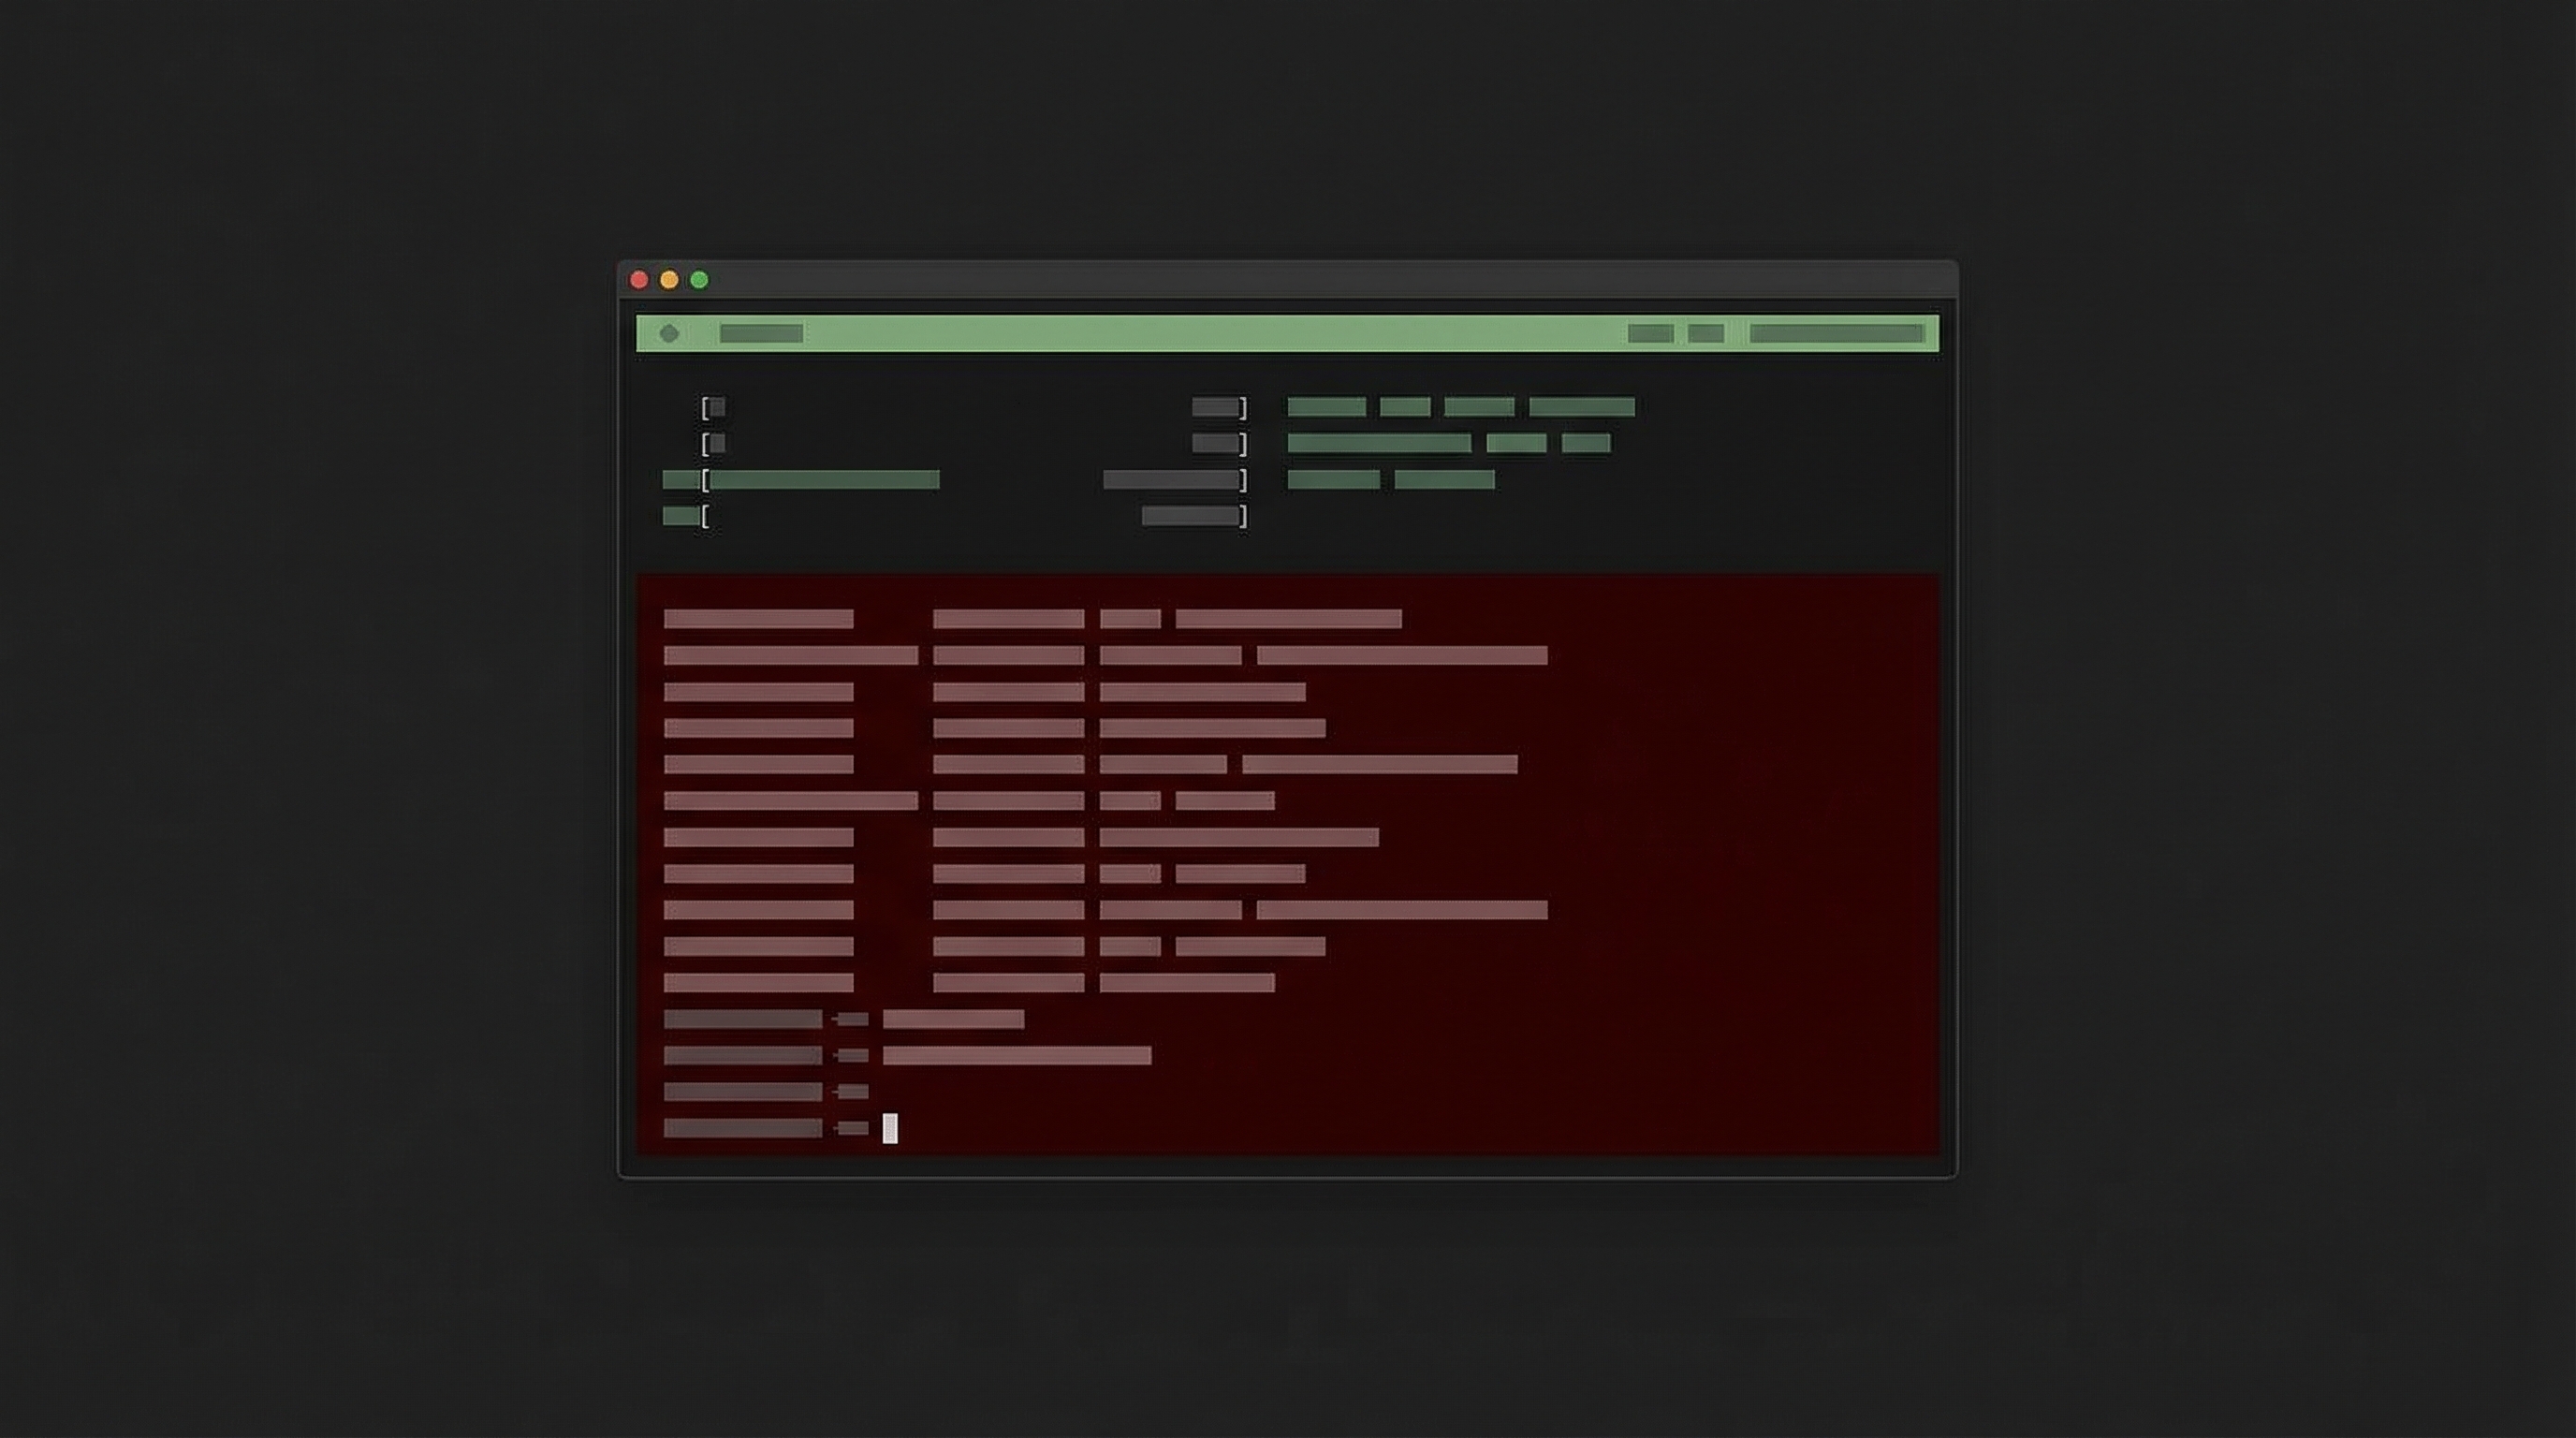
Task: Click the small gray square in second meter bar
Action: pyautogui.click(x=717, y=443)
